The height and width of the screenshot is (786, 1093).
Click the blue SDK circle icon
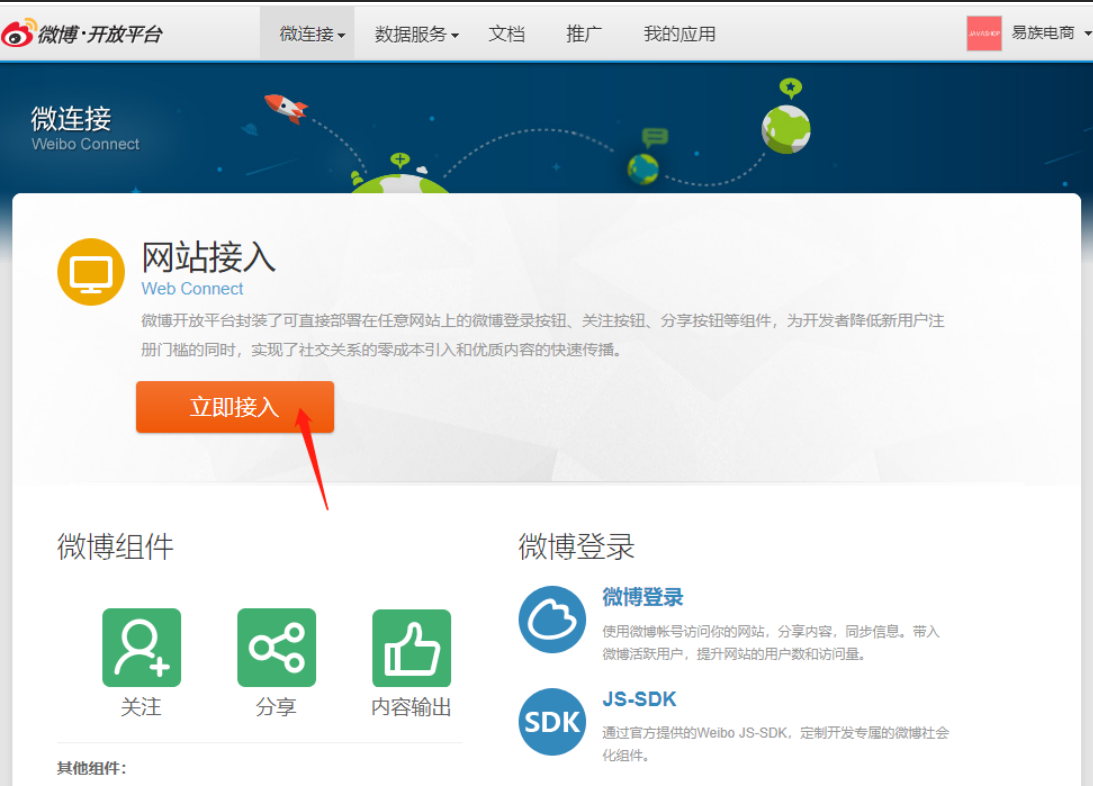click(552, 721)
